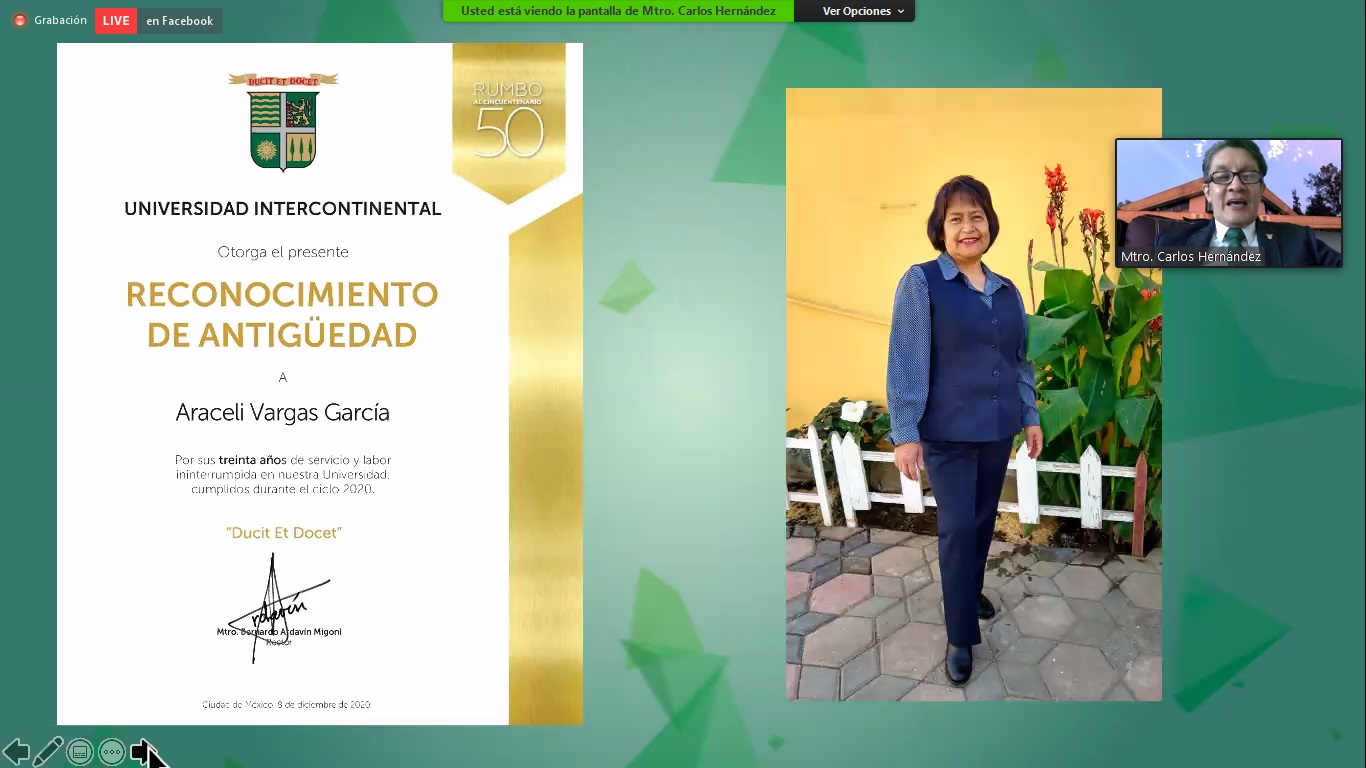Click the 'en Facebook' live stream label
Screen dimensions: 1366x768
pyautogui.click(x=180, y=21)
